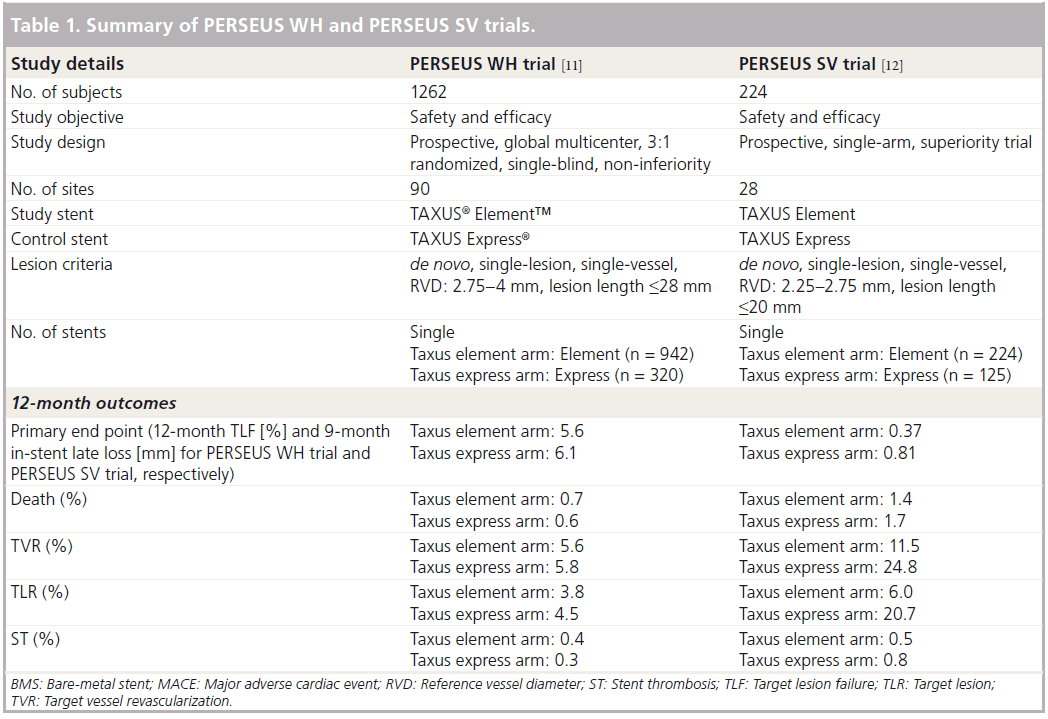This screenshot has height=719, width=1048.
Task: Click the 'No. of subjects' value 1262
Action: click(x=428, y=92)
